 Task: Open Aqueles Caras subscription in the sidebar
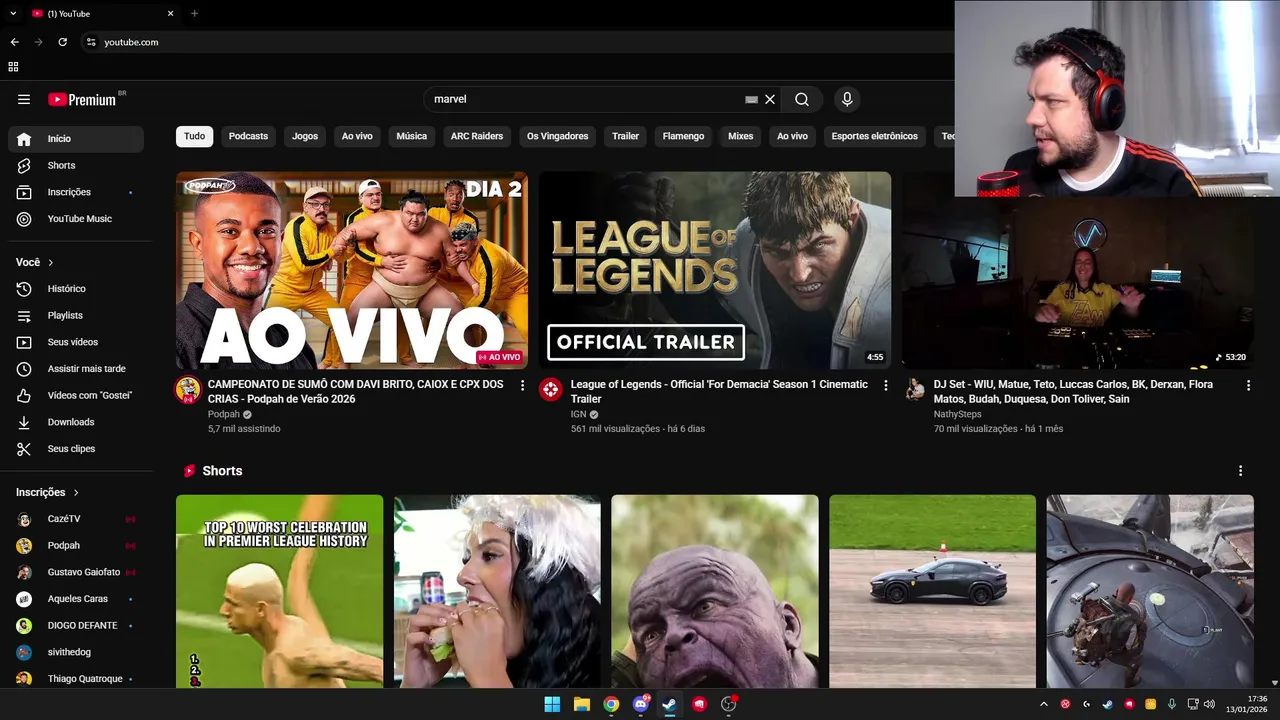76,599
